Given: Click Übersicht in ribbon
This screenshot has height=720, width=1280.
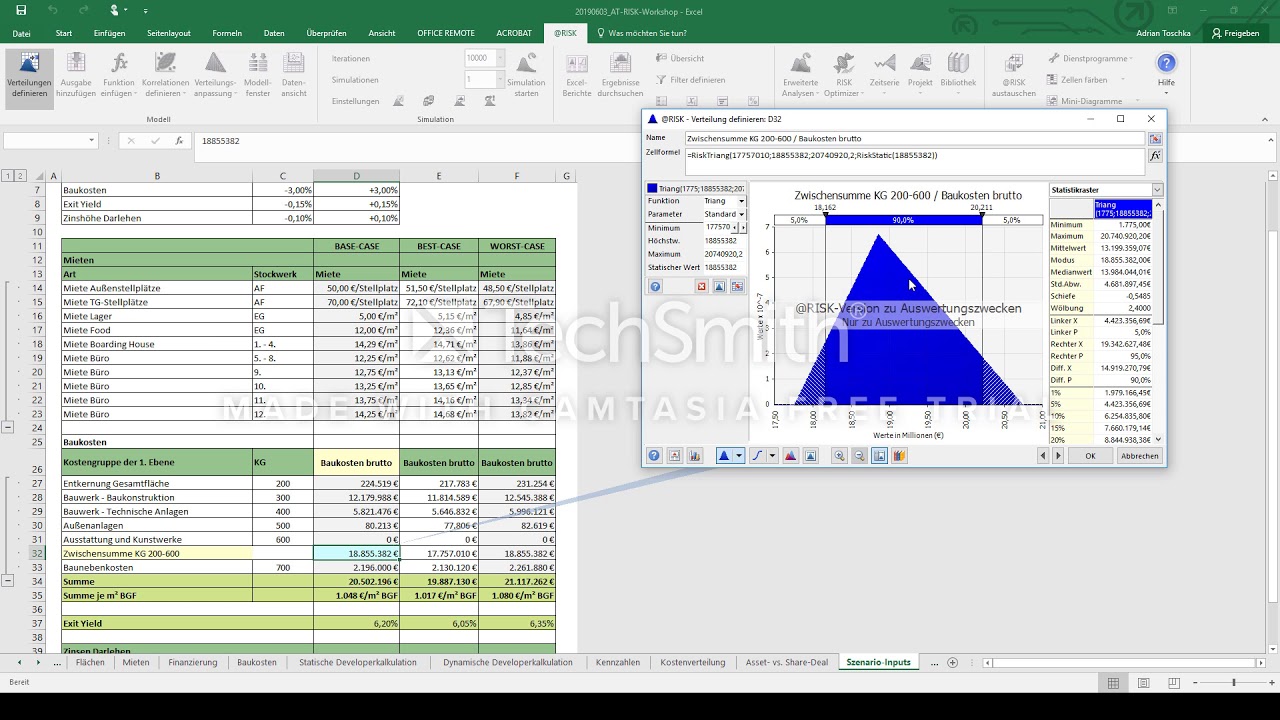Looking at the screenshot, I should 681,58.
